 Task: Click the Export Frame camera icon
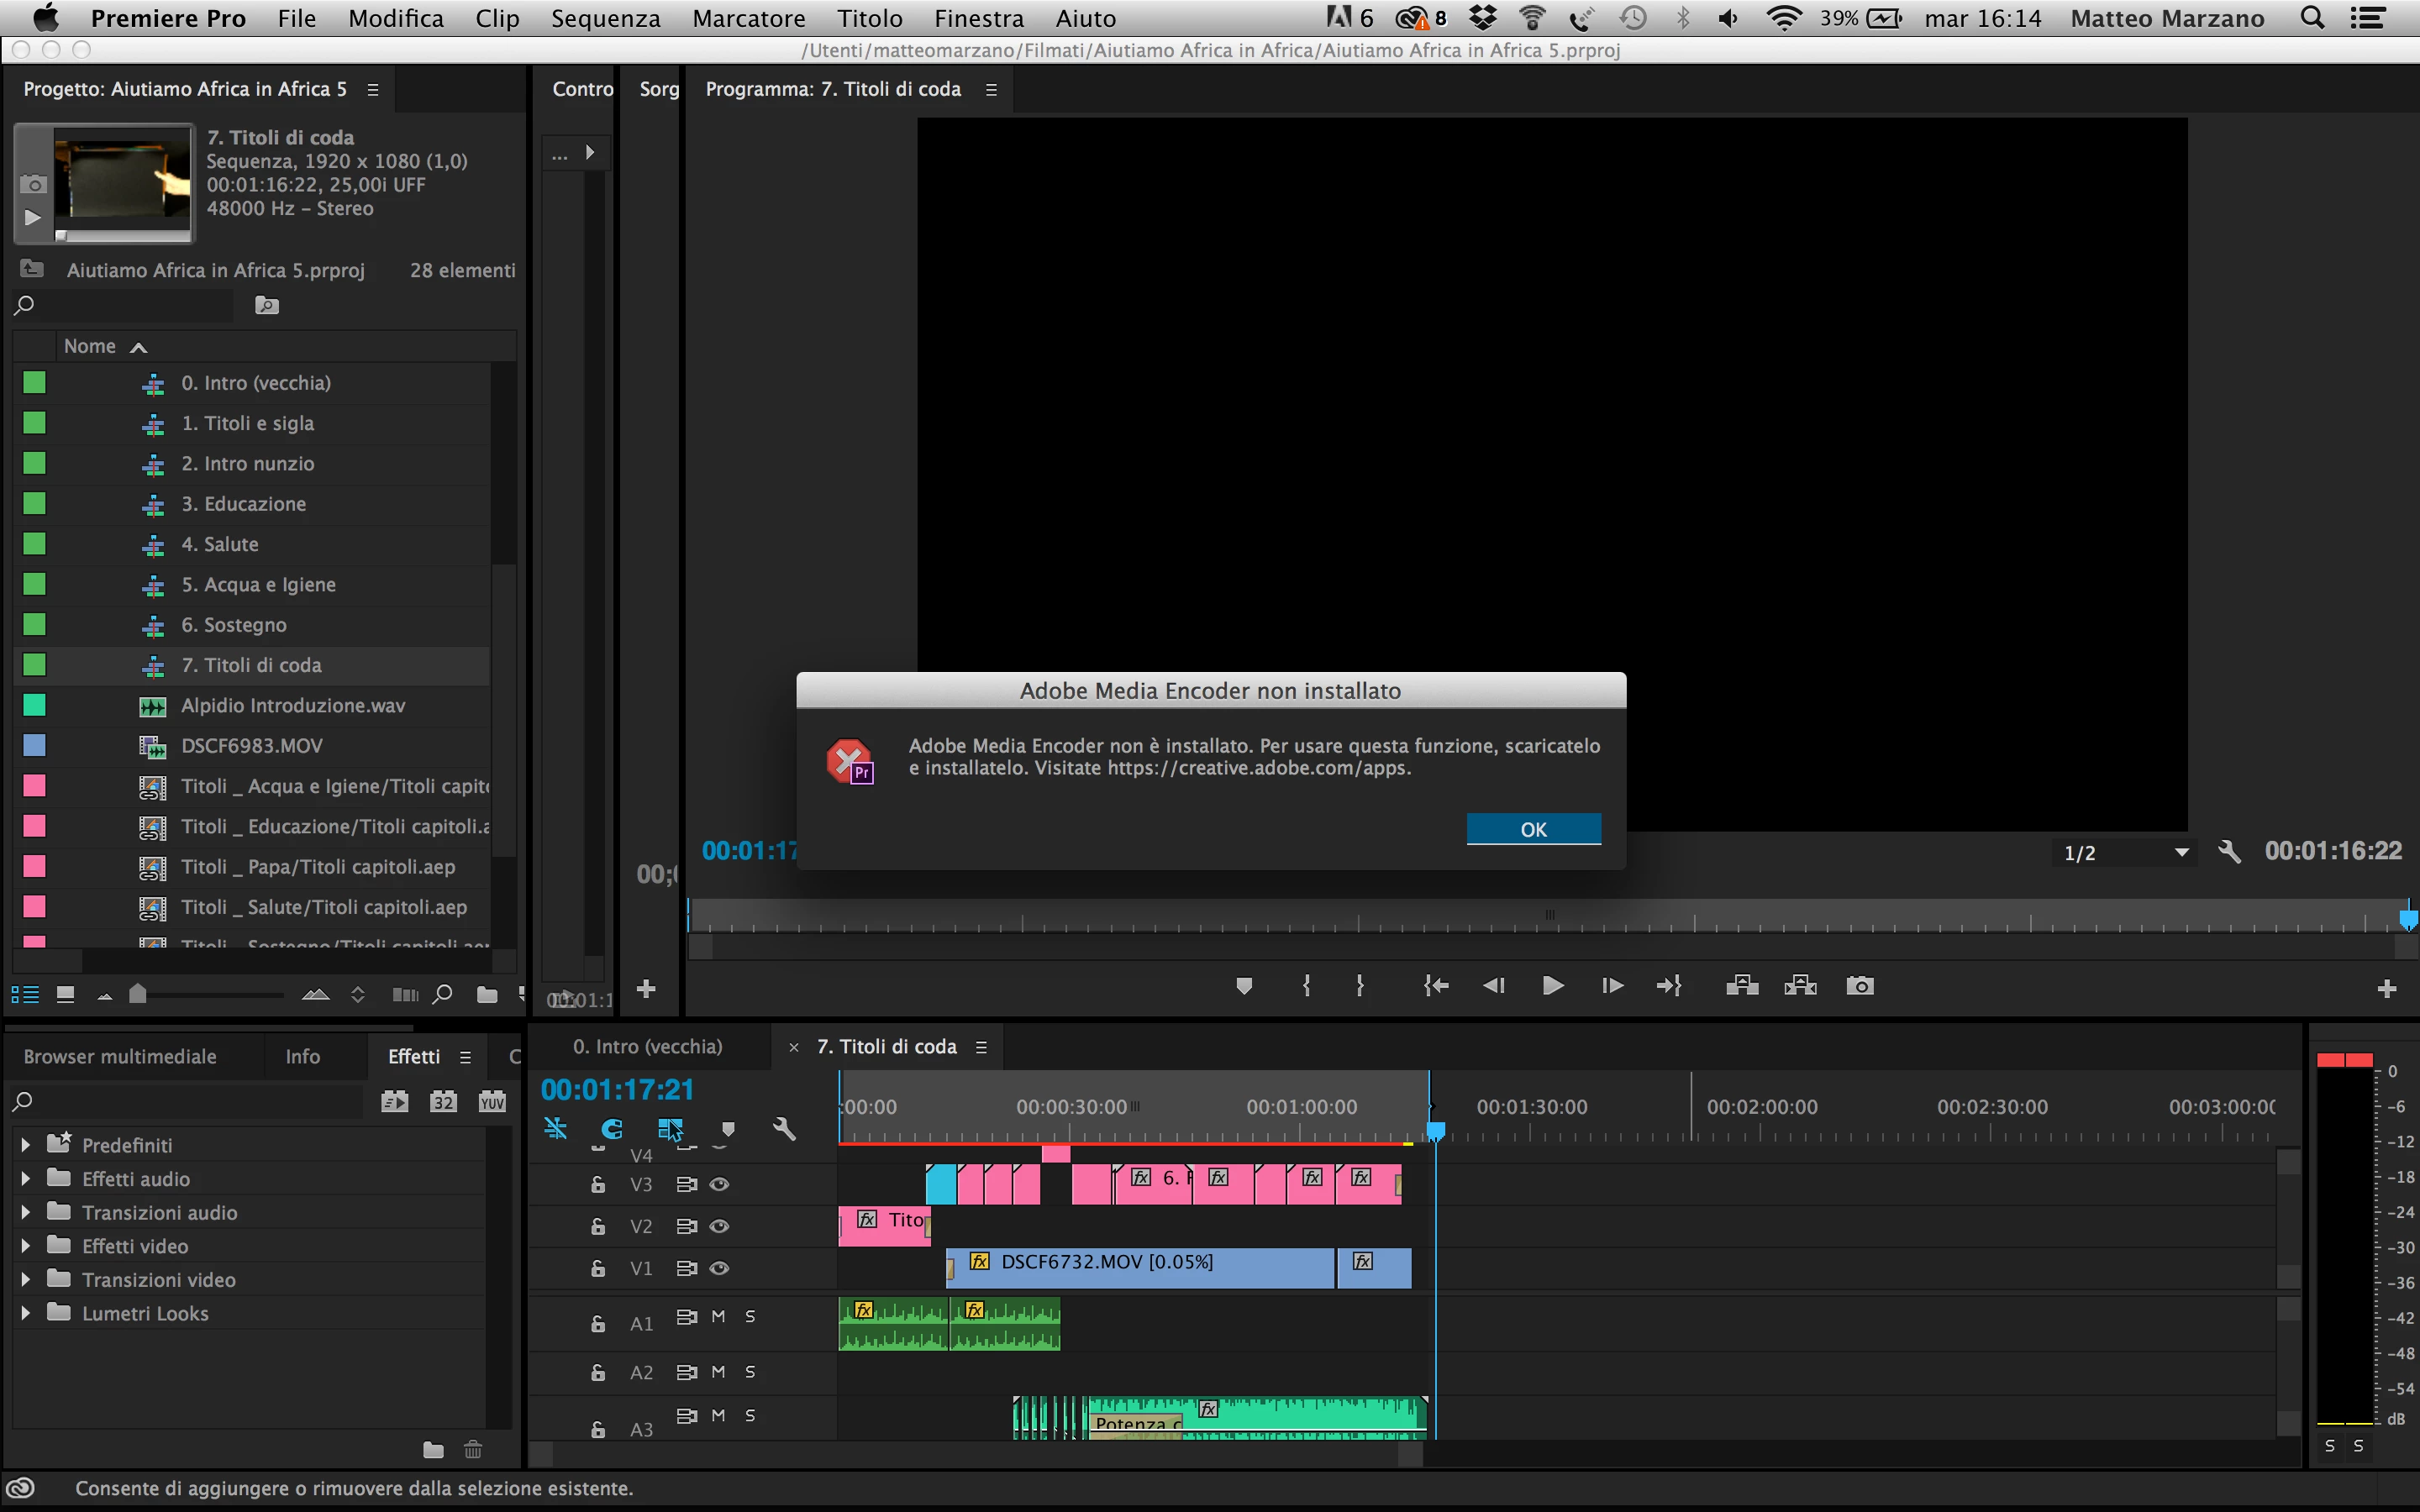tap(1859, 986)
